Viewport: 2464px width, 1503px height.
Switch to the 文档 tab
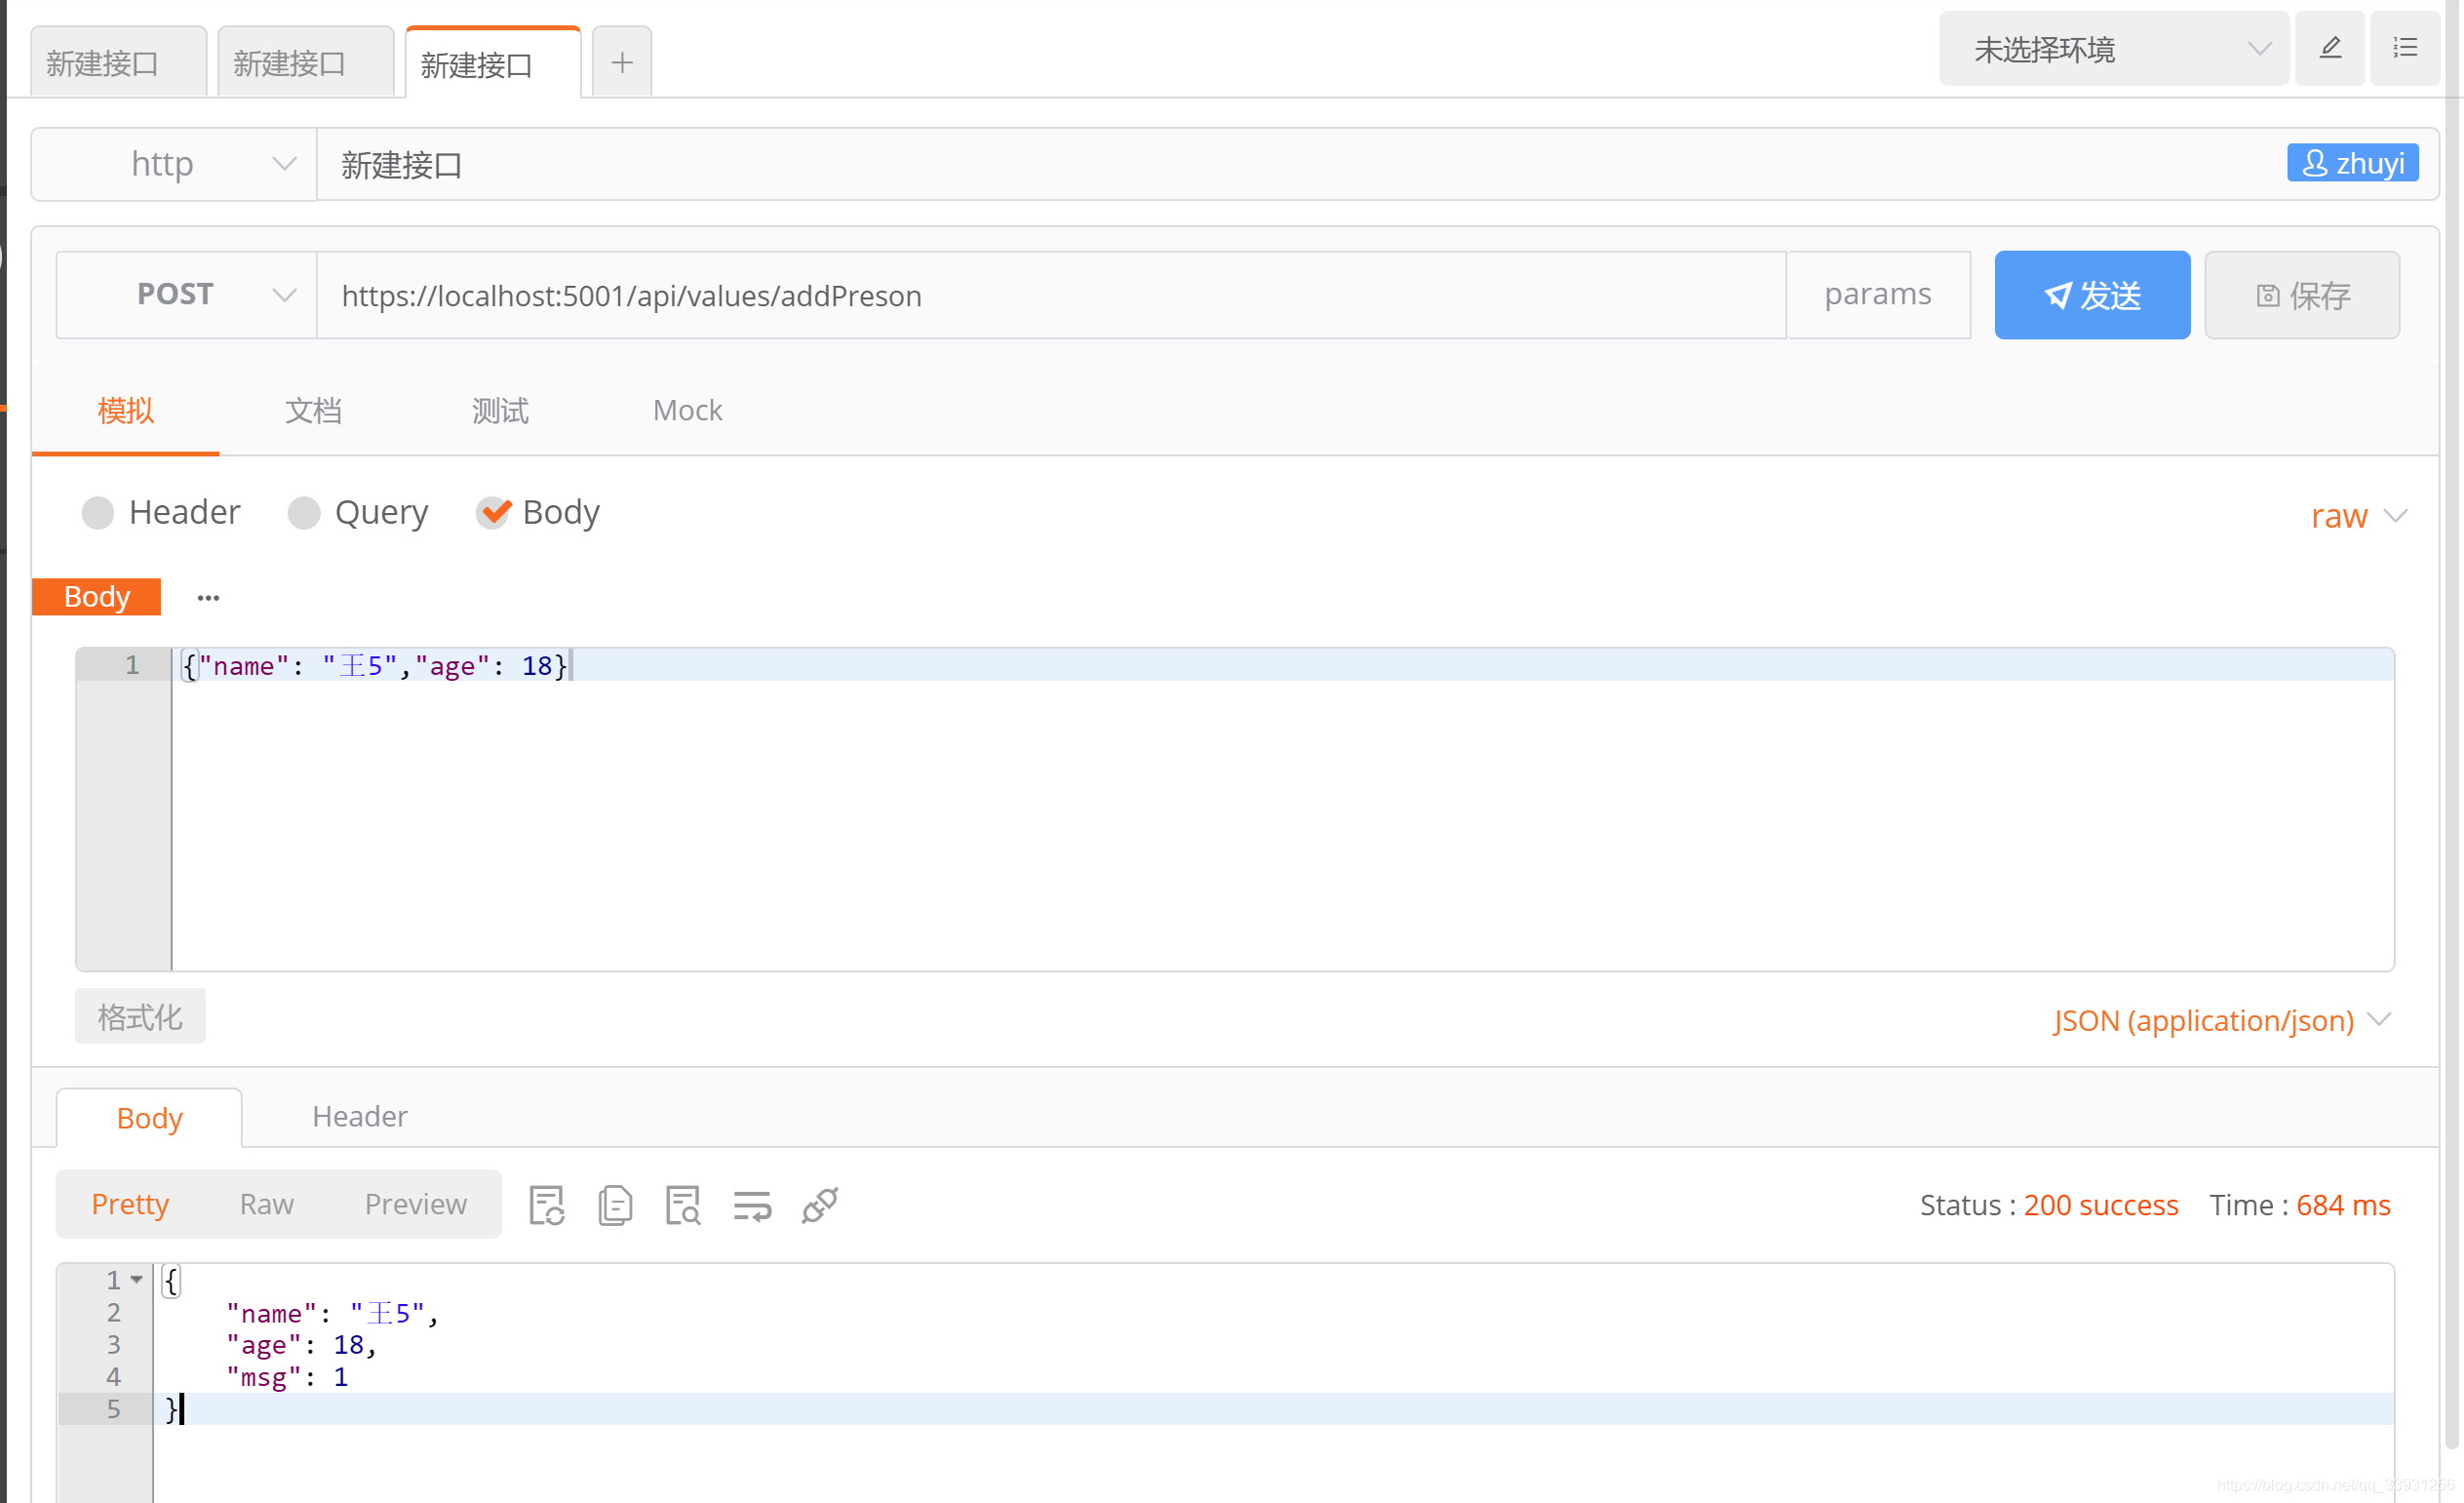click(313, 410)
